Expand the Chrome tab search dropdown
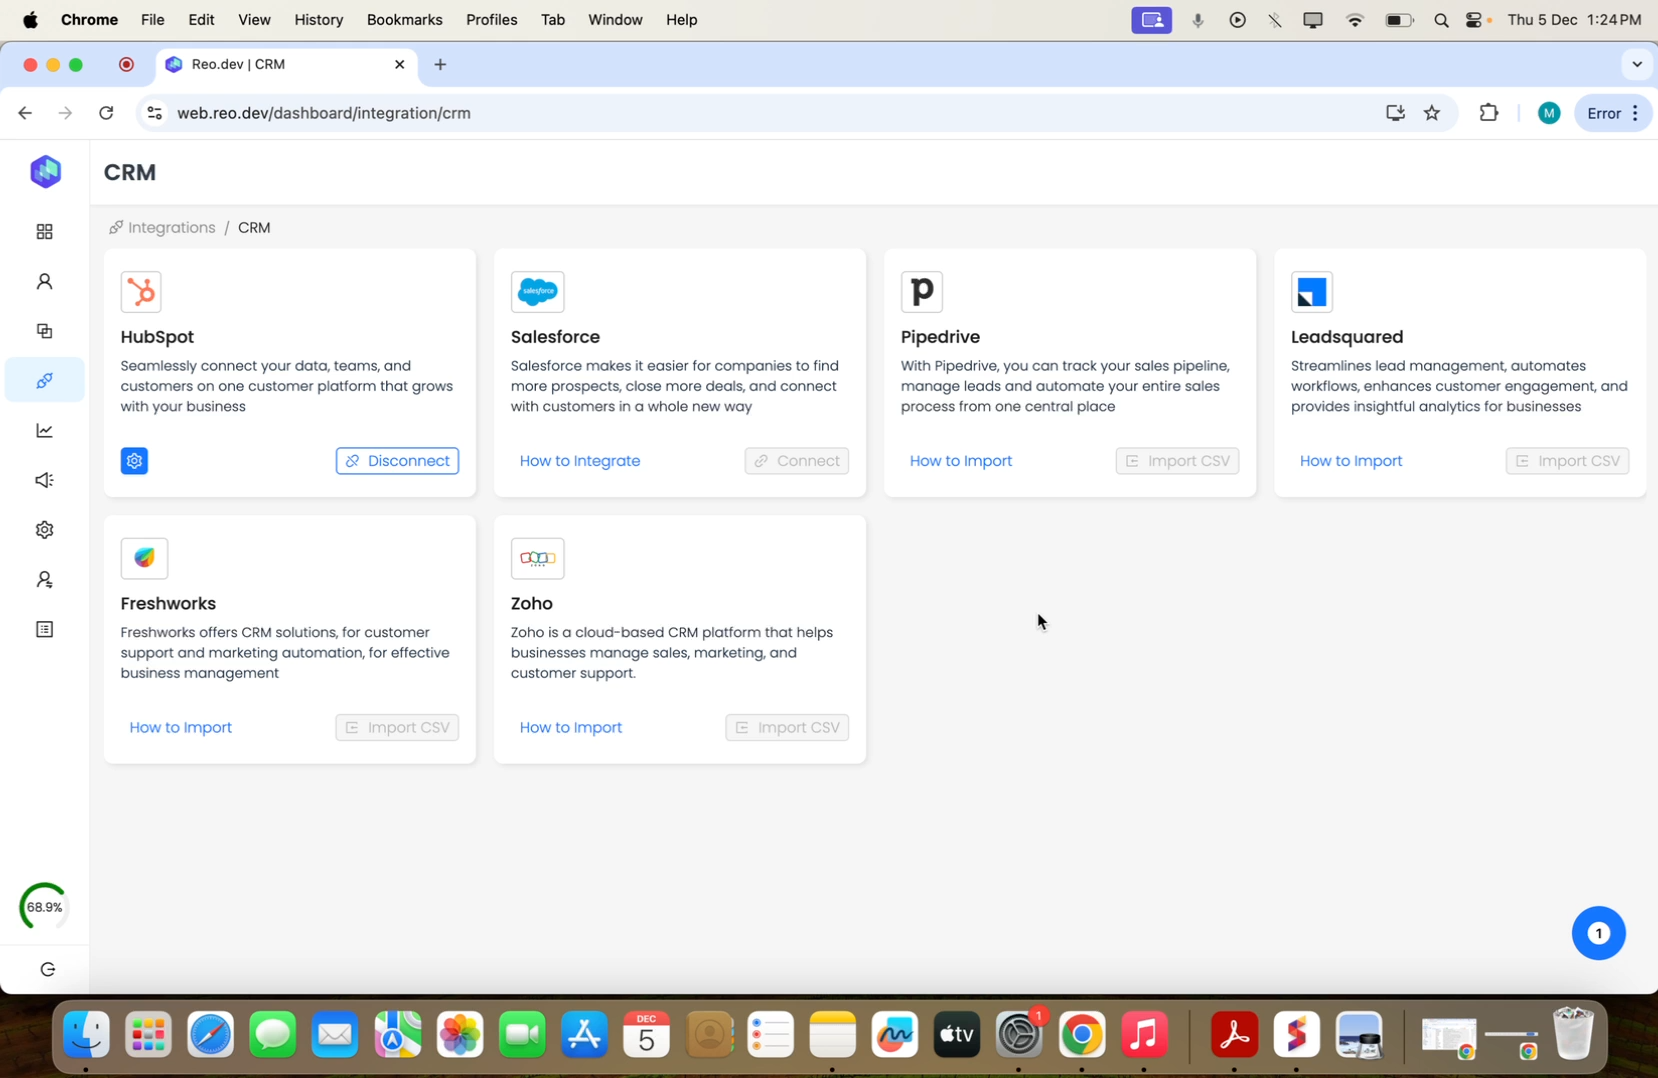This screenshot has height=1078, width=1658. pyautogui.click(x=1636, y=64)
